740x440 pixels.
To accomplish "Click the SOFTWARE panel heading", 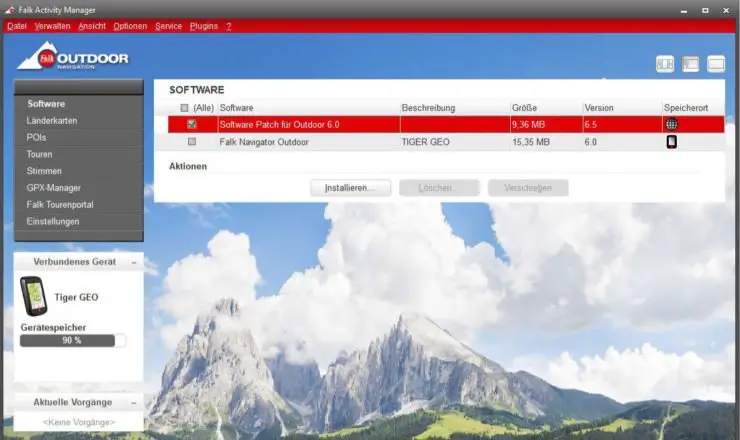I will click(x=197, y=90).
